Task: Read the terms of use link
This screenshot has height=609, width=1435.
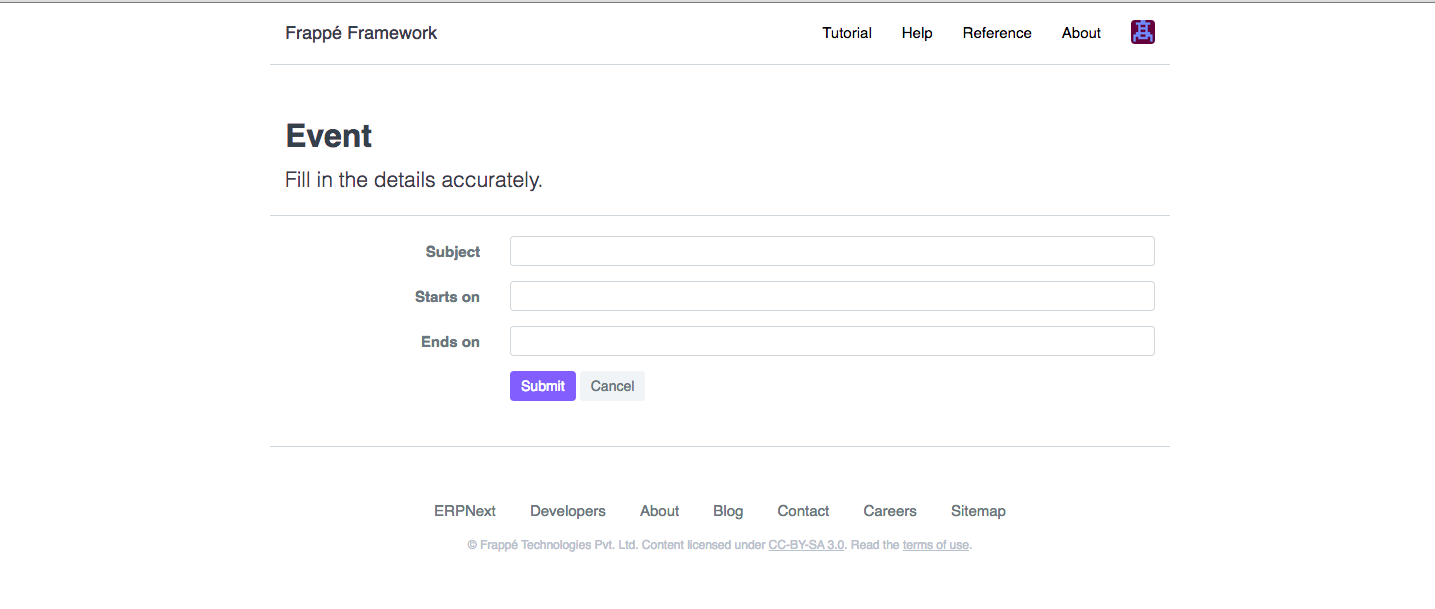Action: (x=935, y=545)
